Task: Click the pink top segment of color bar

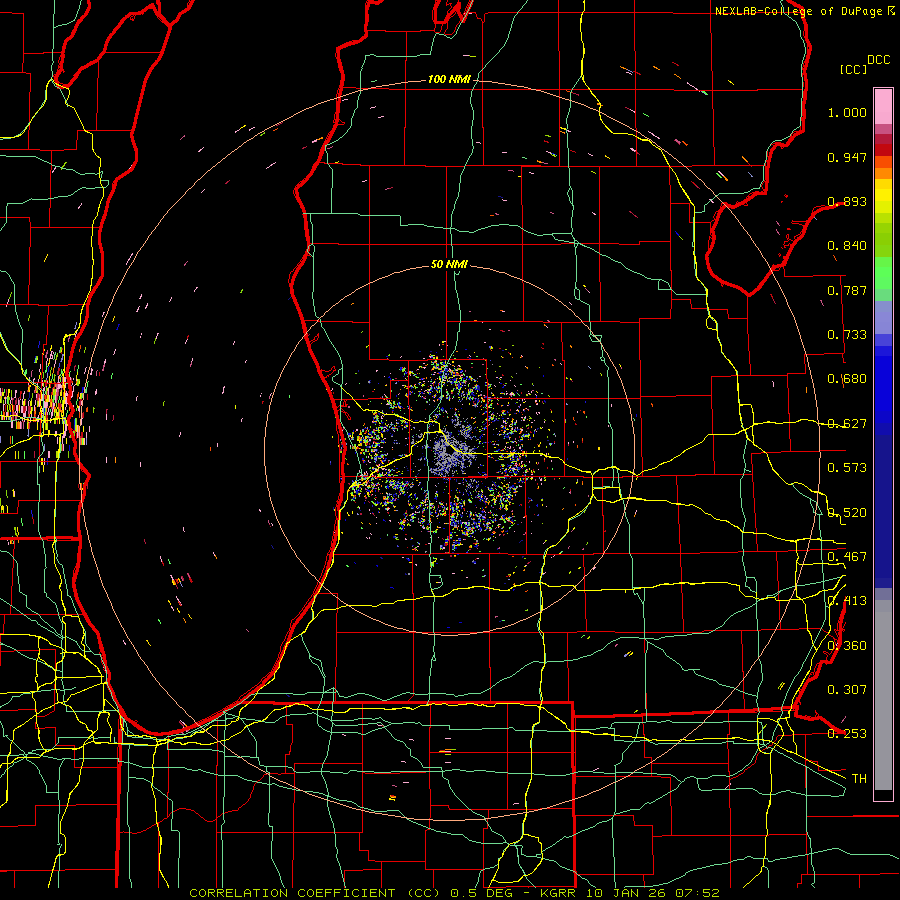Action: pos(883,106)
